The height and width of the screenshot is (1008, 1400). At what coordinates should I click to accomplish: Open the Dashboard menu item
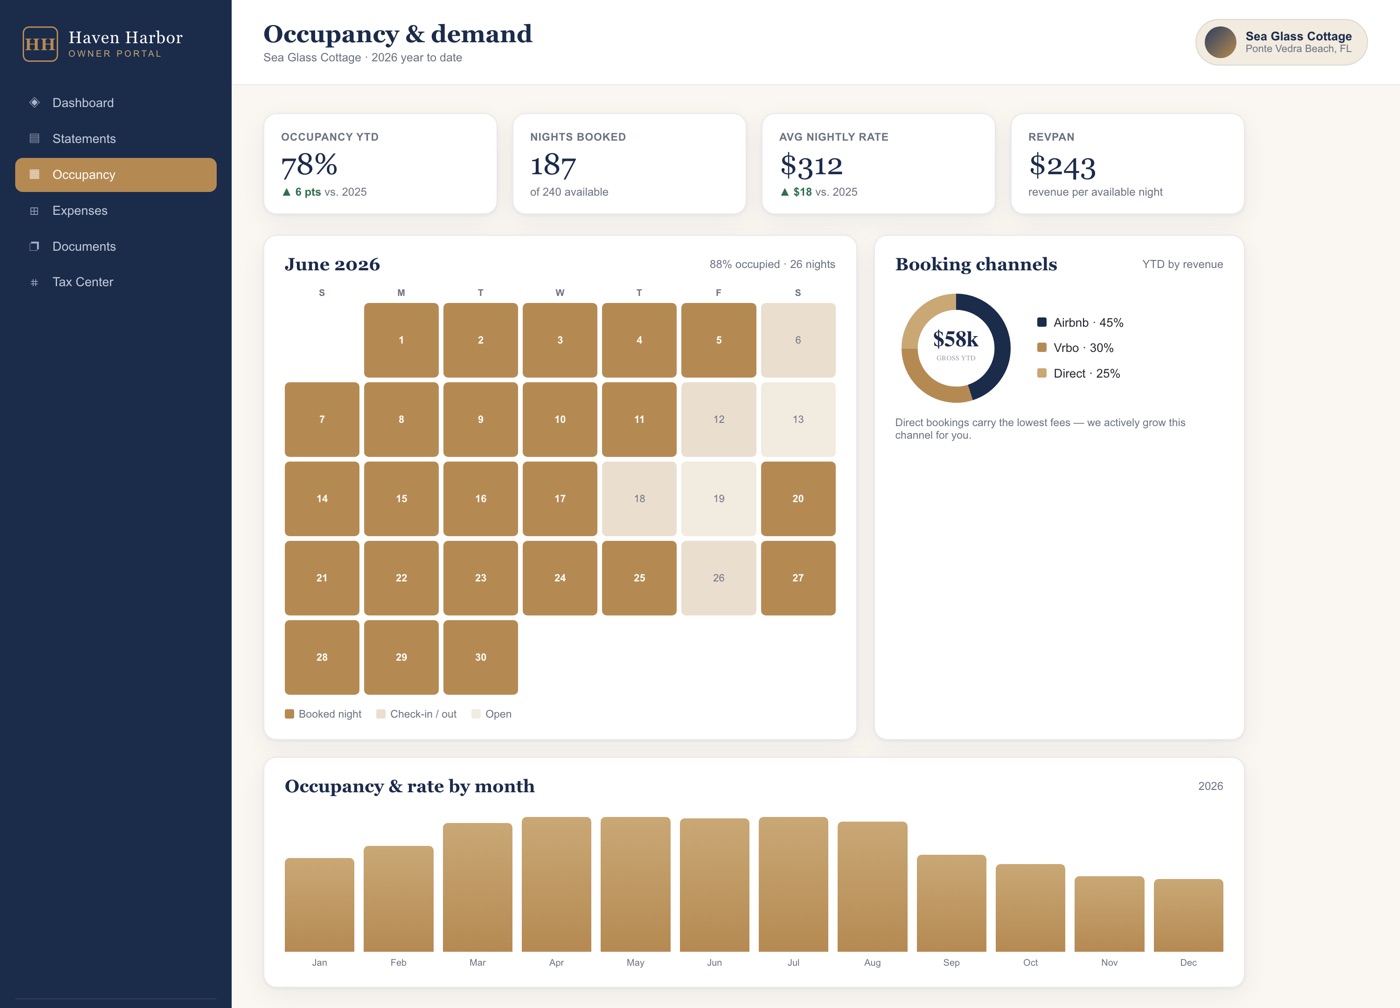tap(116, 103)
